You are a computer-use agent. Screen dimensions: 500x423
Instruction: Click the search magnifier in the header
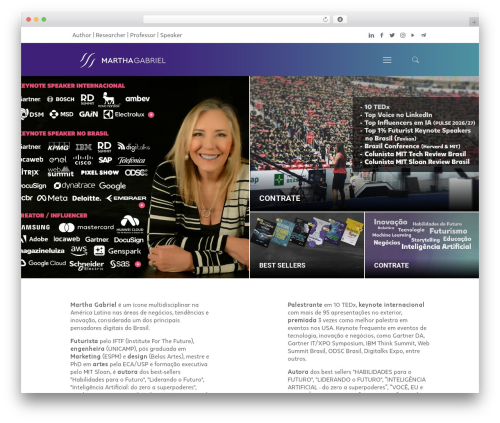(x=415, y=60)
